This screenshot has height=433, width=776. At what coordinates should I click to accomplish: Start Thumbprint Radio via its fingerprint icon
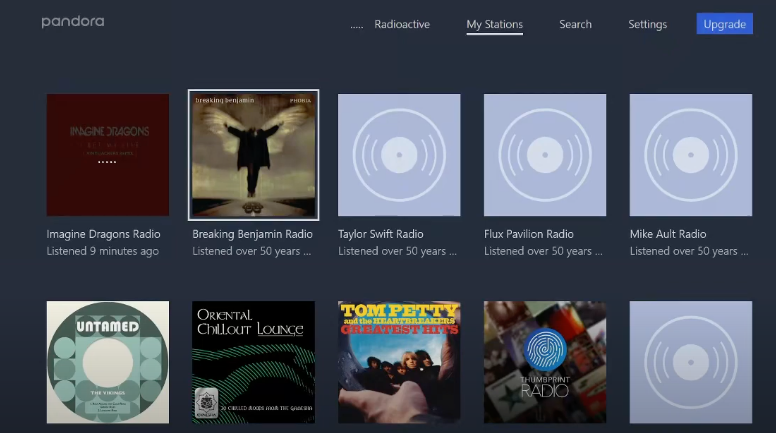coord(545,352)
